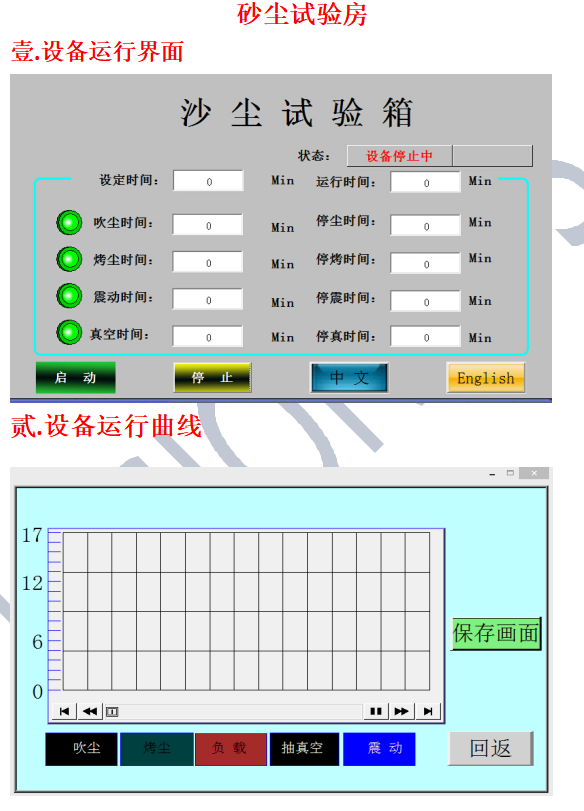Toggle the 吹尘时间 green indicator lamp
The image size is (584, 811).
69,223
